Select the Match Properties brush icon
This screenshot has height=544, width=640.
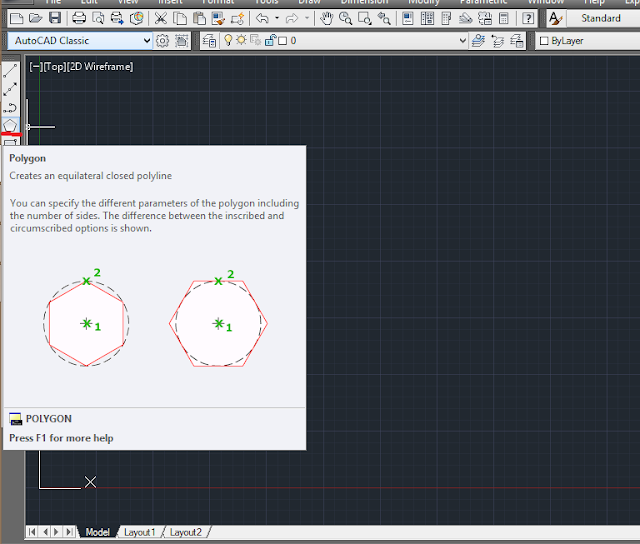tap(218, 18)
